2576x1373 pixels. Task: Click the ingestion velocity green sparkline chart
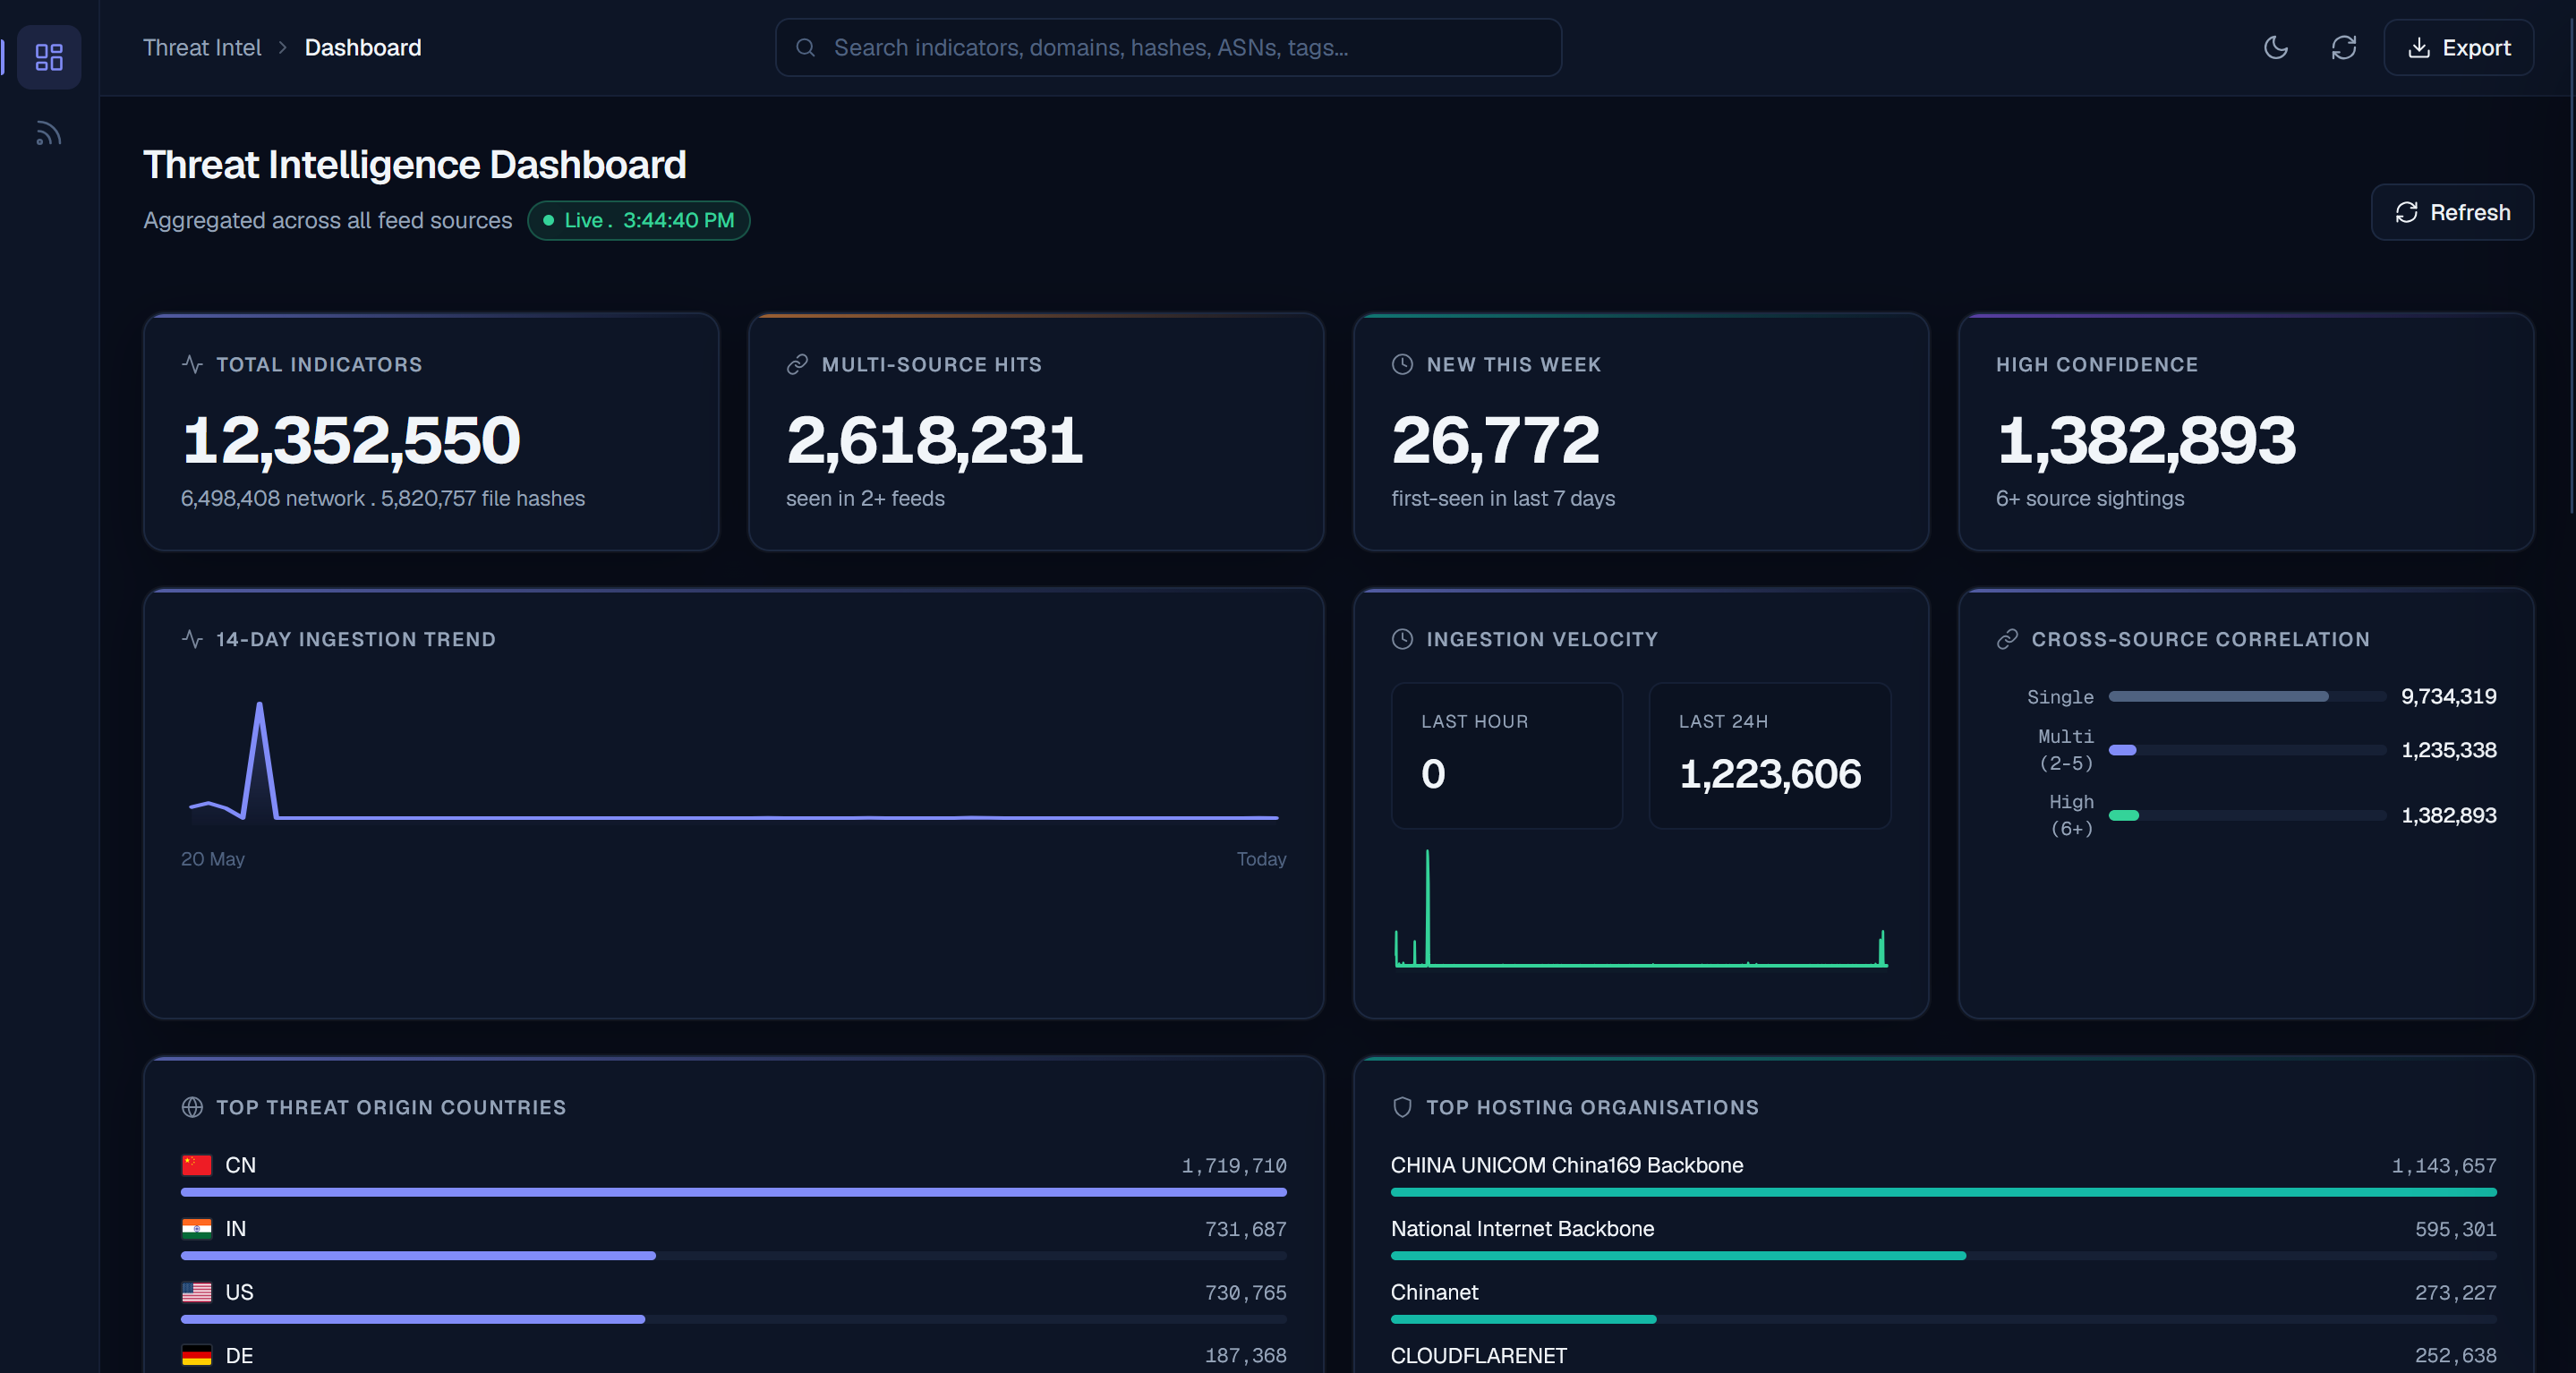click(x=1641, y=908)
